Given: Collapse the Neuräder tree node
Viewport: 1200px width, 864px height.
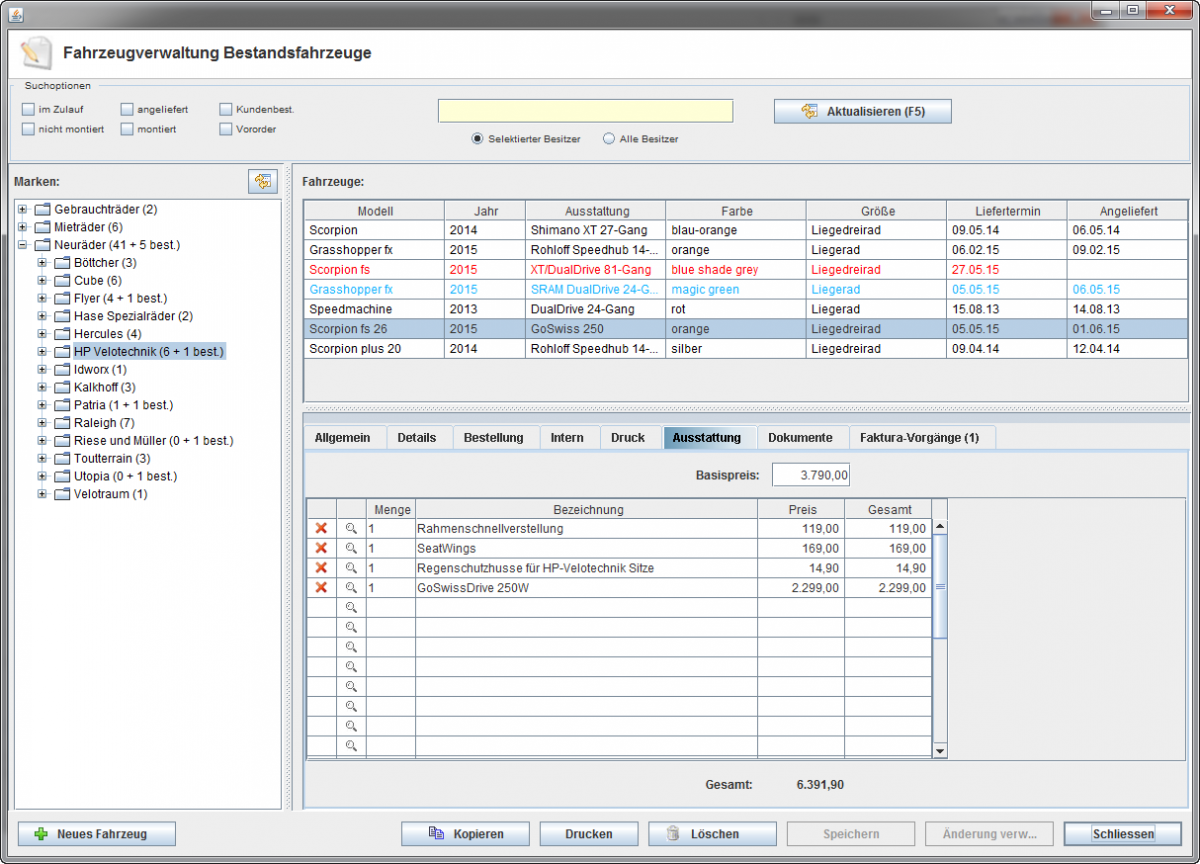Looking at the screenshot, I should click(22, 245).
